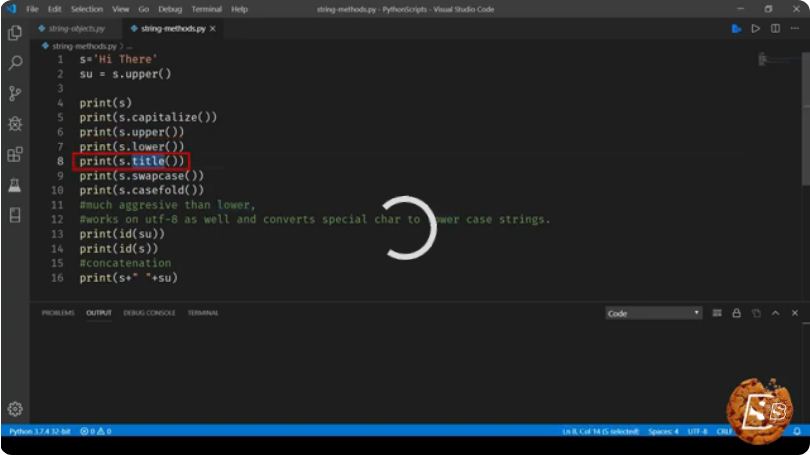Click the editor vertical scrollbar
The height and width of the screenshot is (455, 810).
pos(806,119)
